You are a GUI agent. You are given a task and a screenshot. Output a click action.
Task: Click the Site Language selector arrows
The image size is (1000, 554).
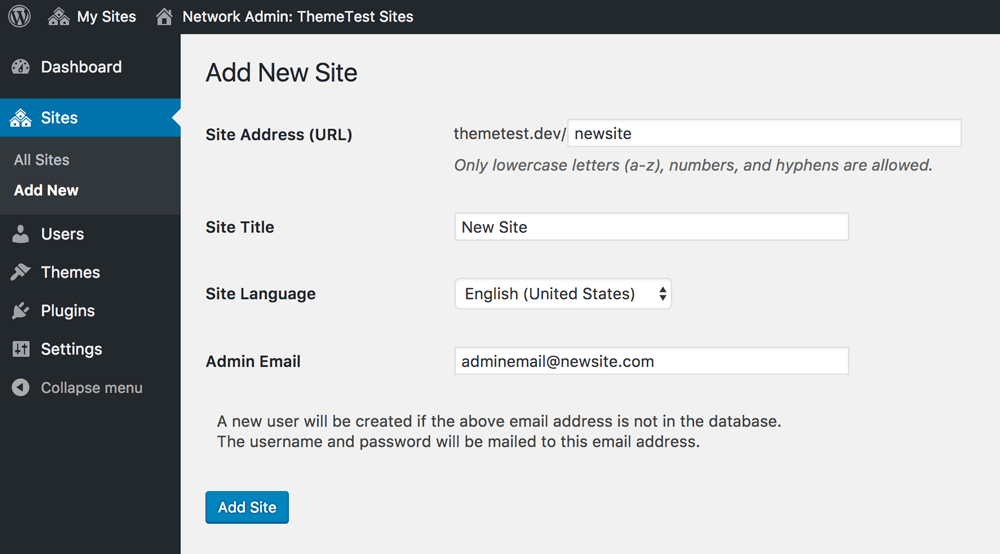click(x=663, y=294)
